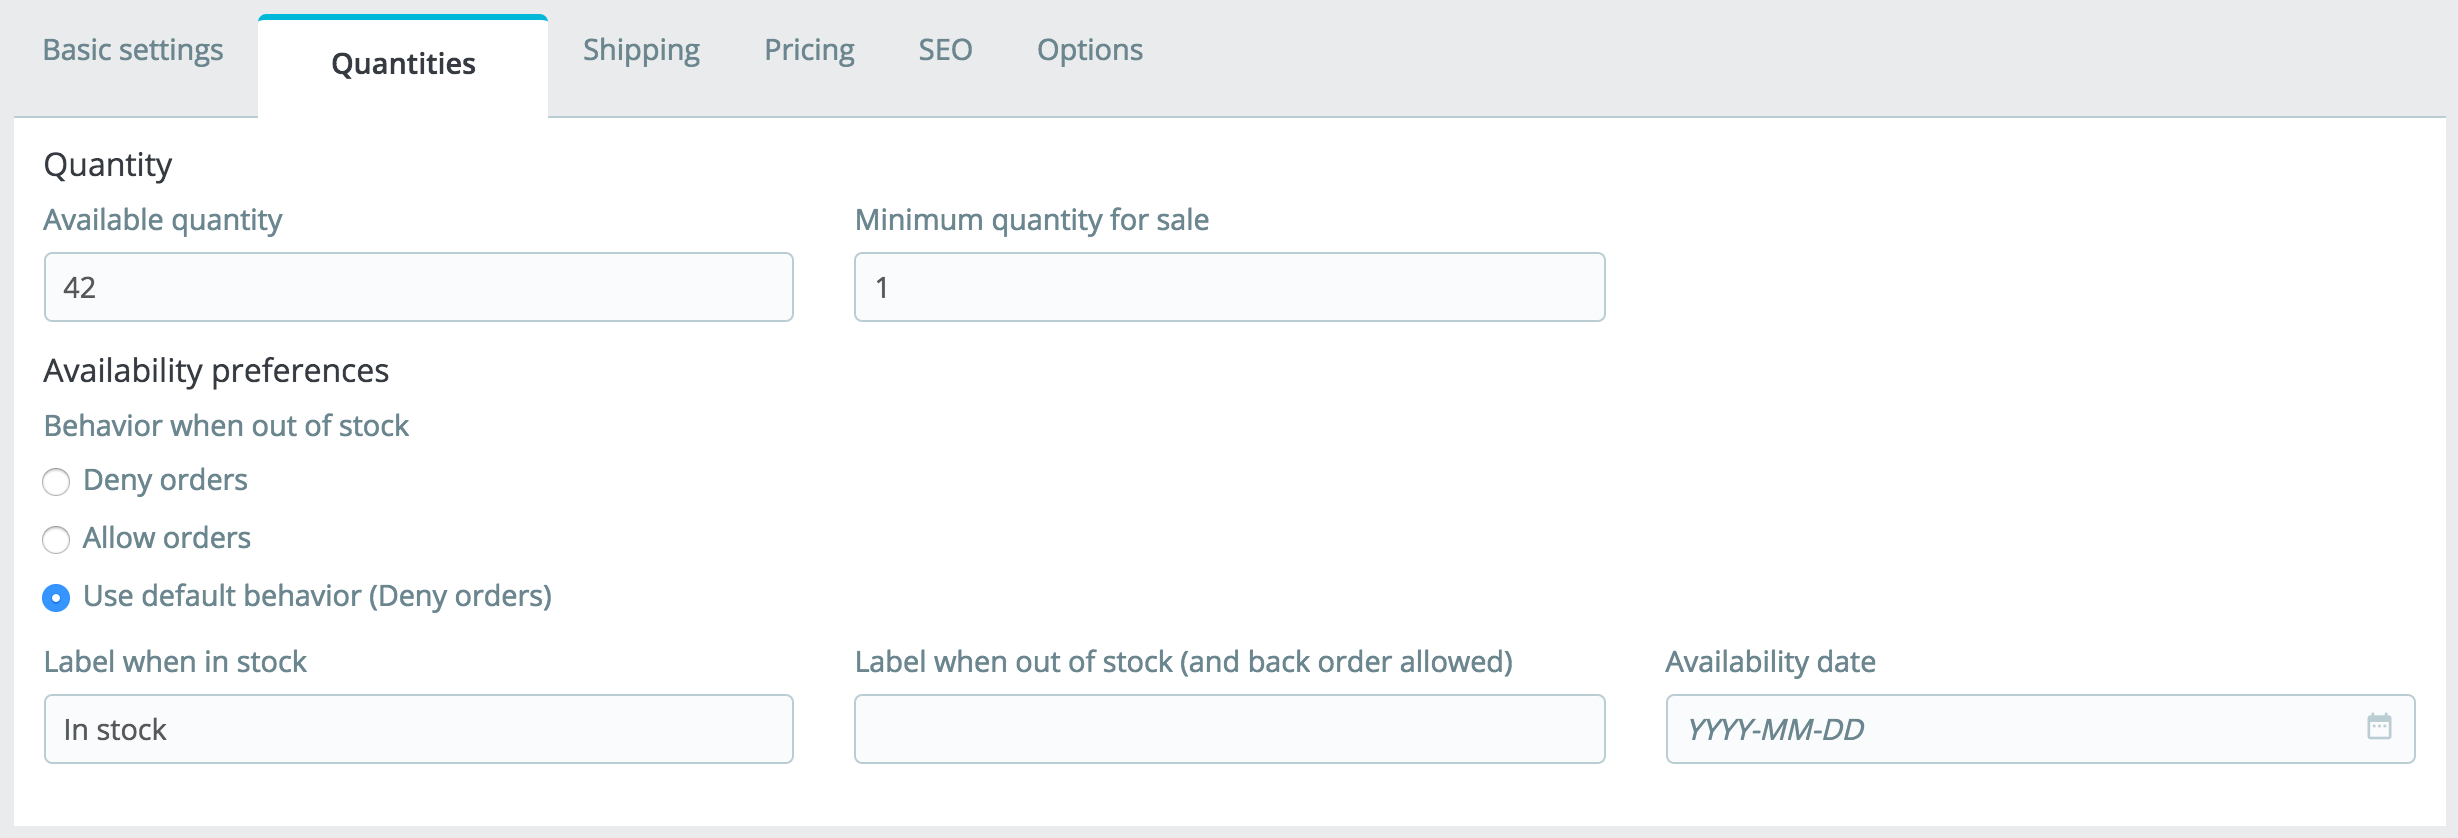Click the Allow orders label text
2458x838 pixels.
pos(166,538)
